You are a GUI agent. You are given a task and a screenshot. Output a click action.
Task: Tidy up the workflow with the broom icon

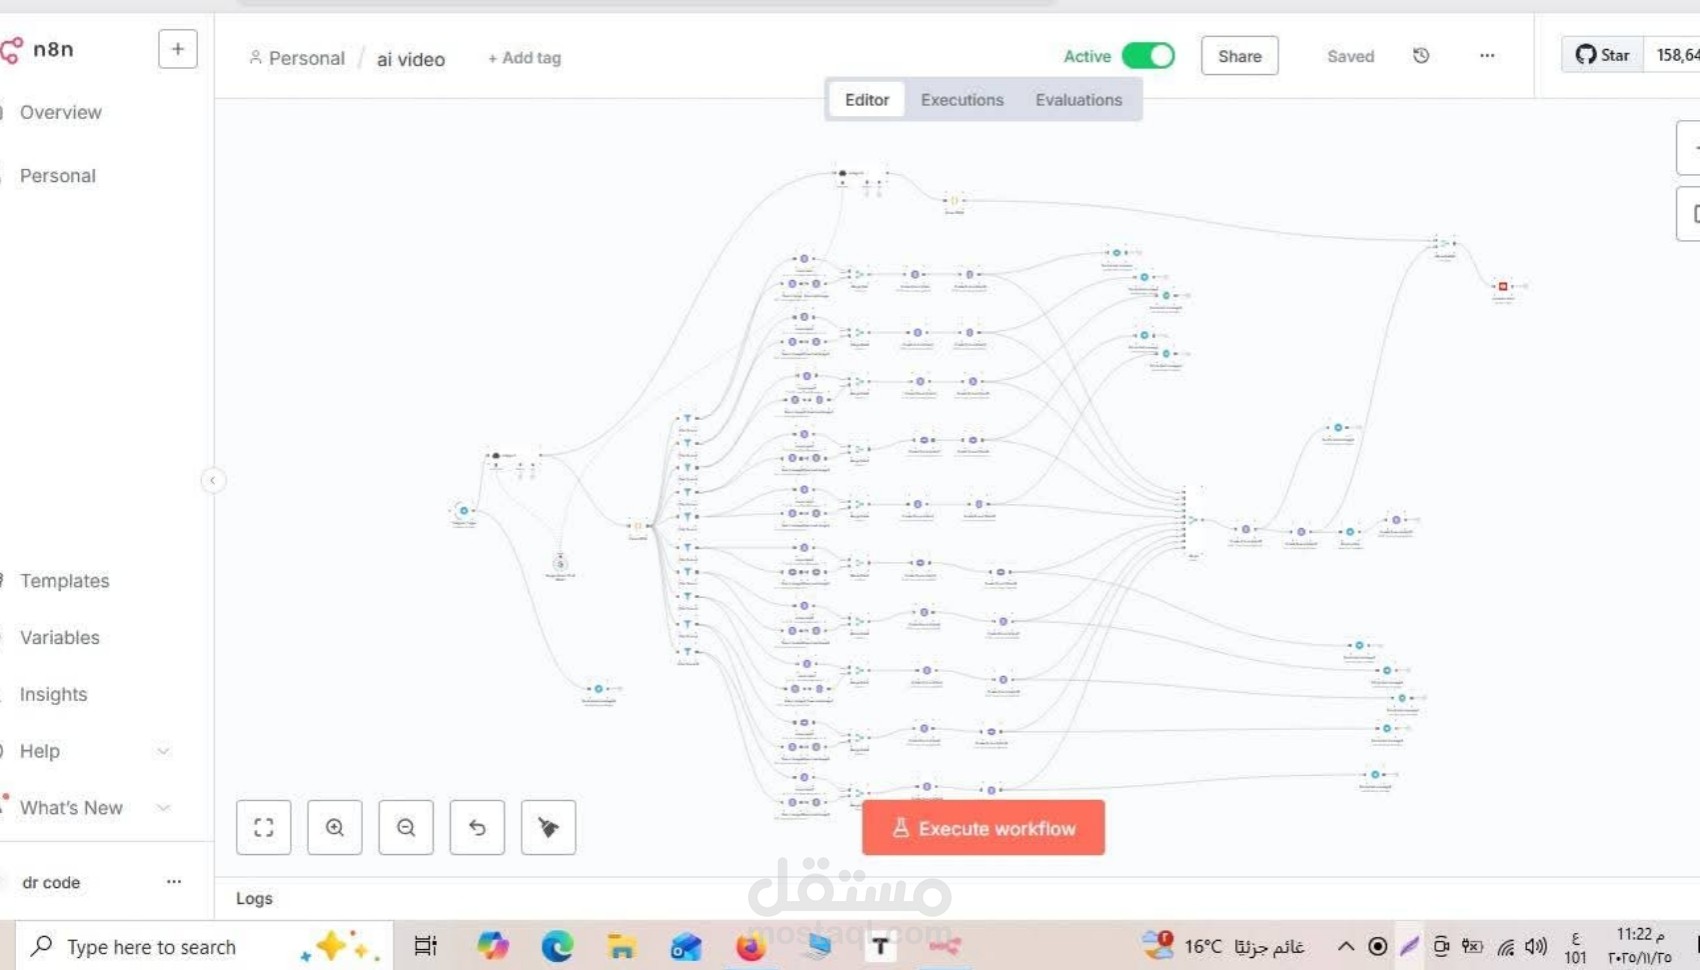coord(548,827)
